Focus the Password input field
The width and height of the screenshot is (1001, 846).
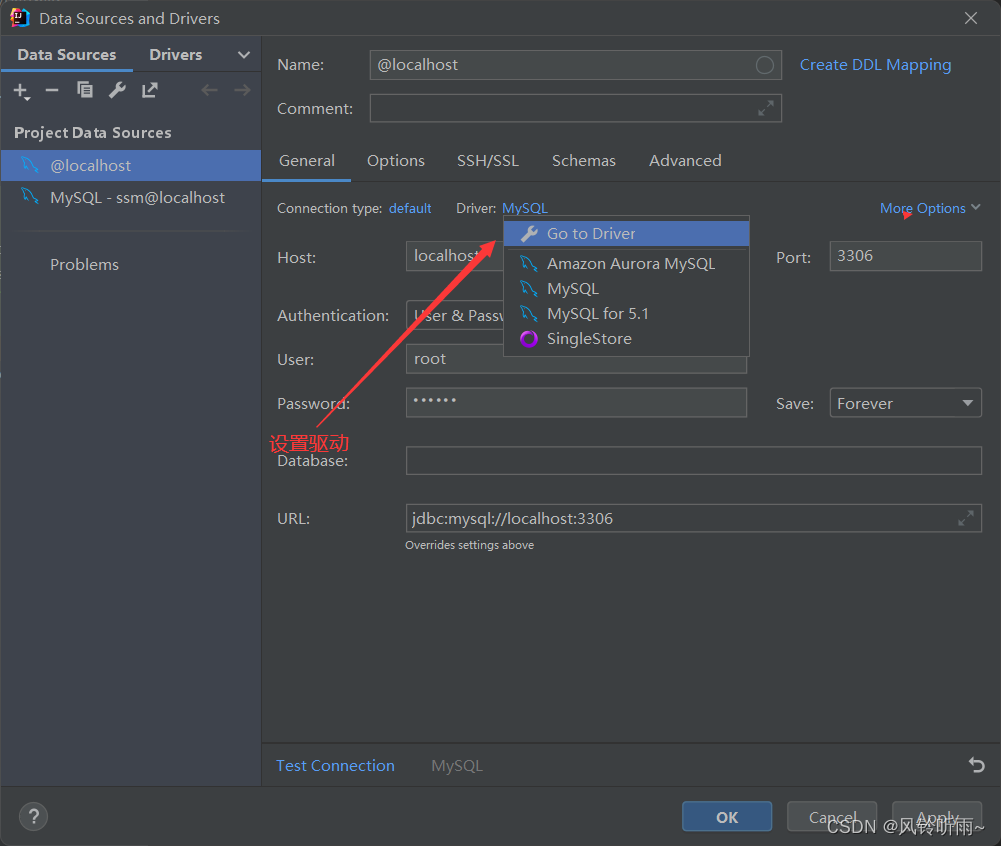(x=576, y=402)
